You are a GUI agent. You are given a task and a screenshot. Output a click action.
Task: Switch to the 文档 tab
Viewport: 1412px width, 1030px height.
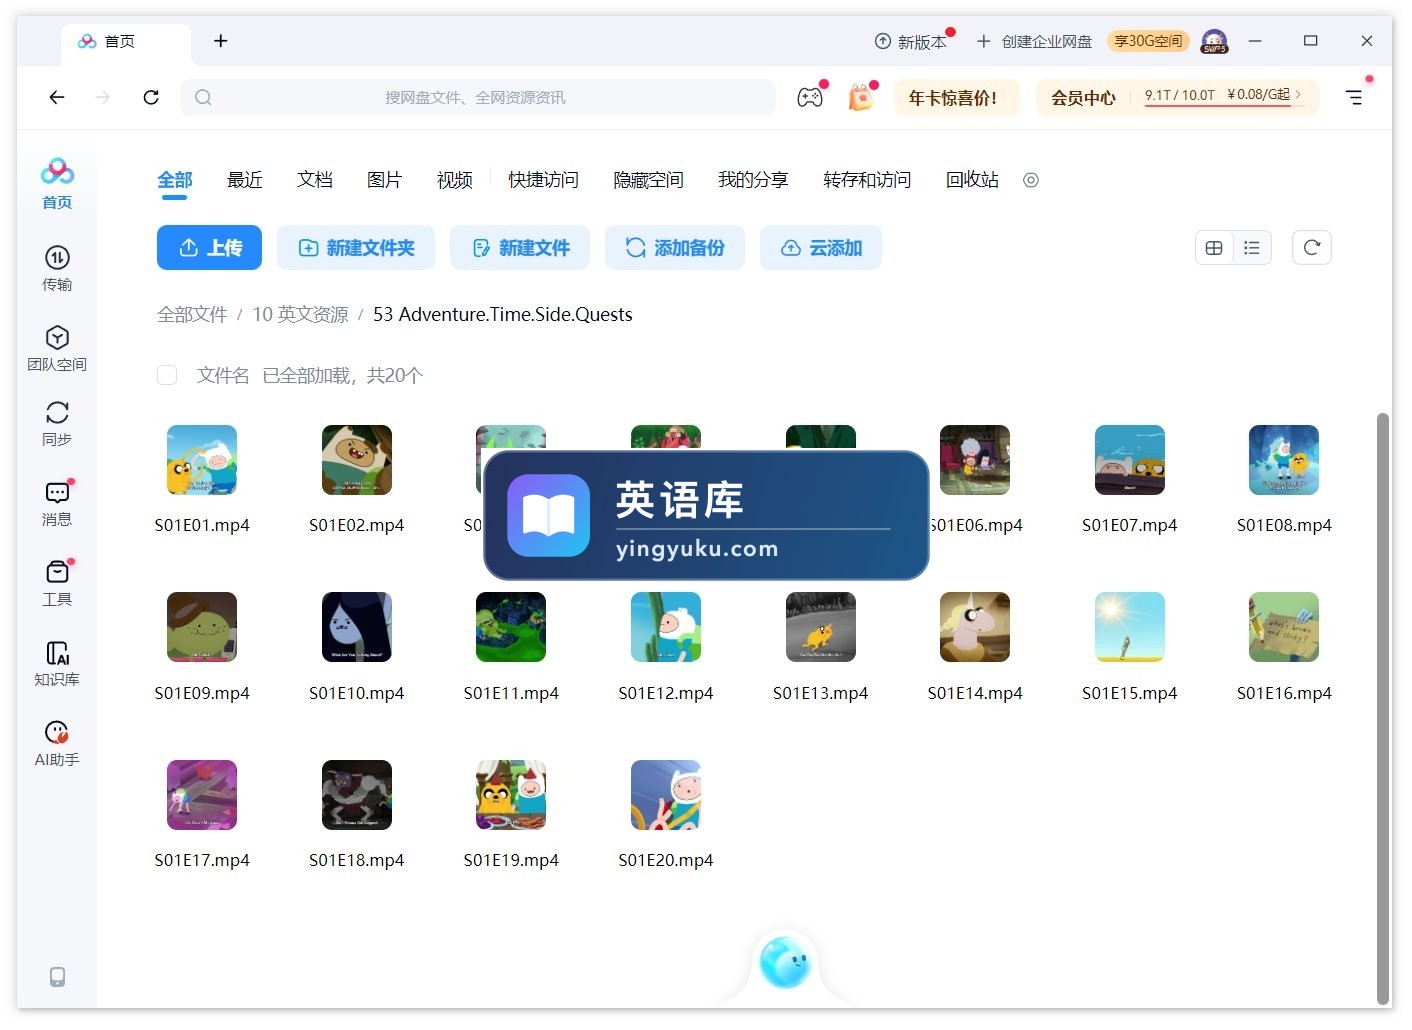315,180
